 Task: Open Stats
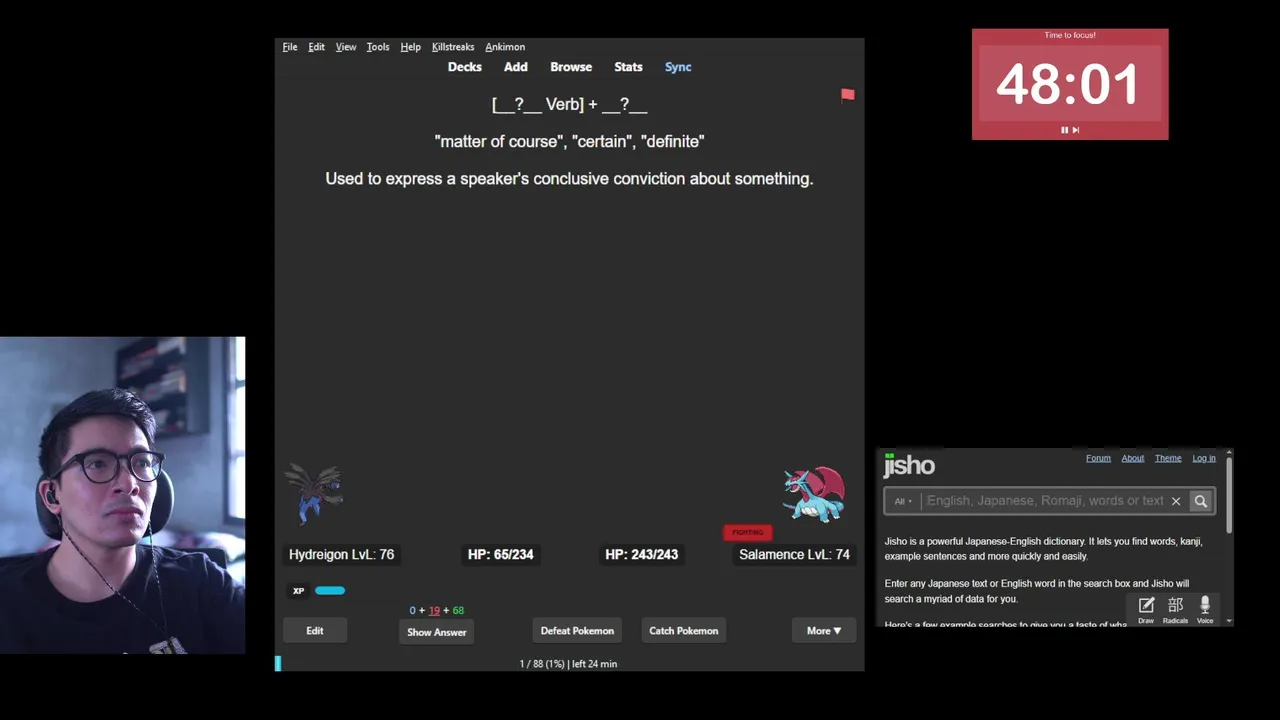[628, 67]
